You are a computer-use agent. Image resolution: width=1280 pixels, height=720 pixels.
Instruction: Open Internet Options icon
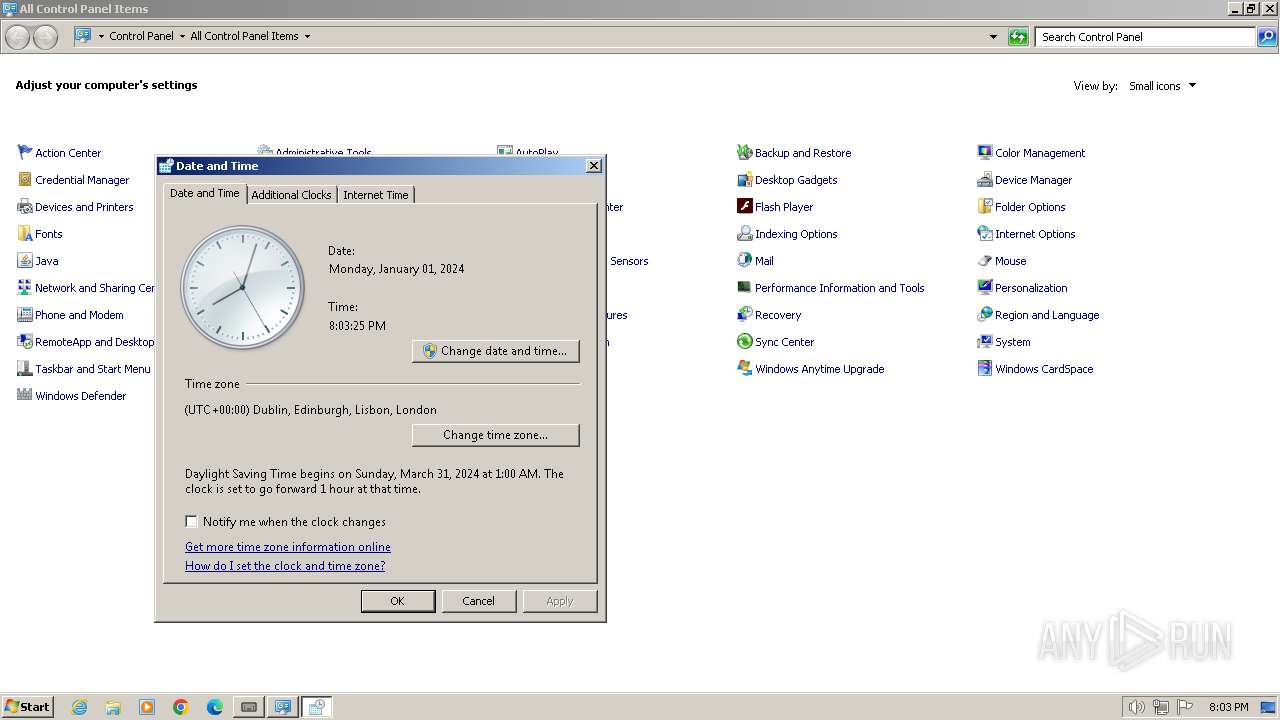point(985,234)
